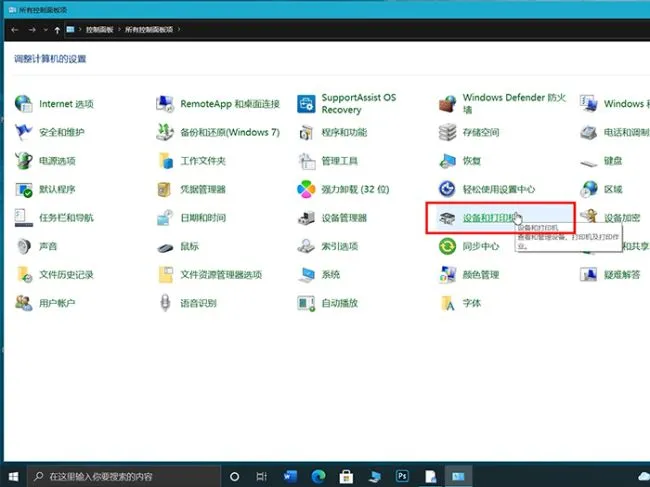This screenshot has width=650, height=487.
Task: Open the 工作文件夹 icon
Action: click(x=165, y=160)
